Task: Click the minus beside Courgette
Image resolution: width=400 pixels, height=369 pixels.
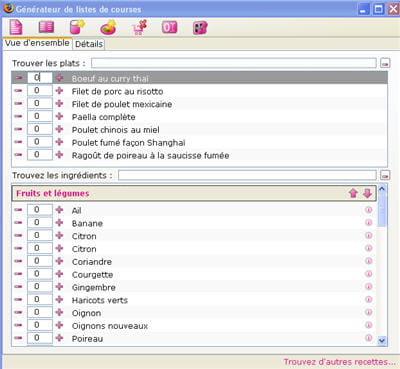Action: pos(18,274)
